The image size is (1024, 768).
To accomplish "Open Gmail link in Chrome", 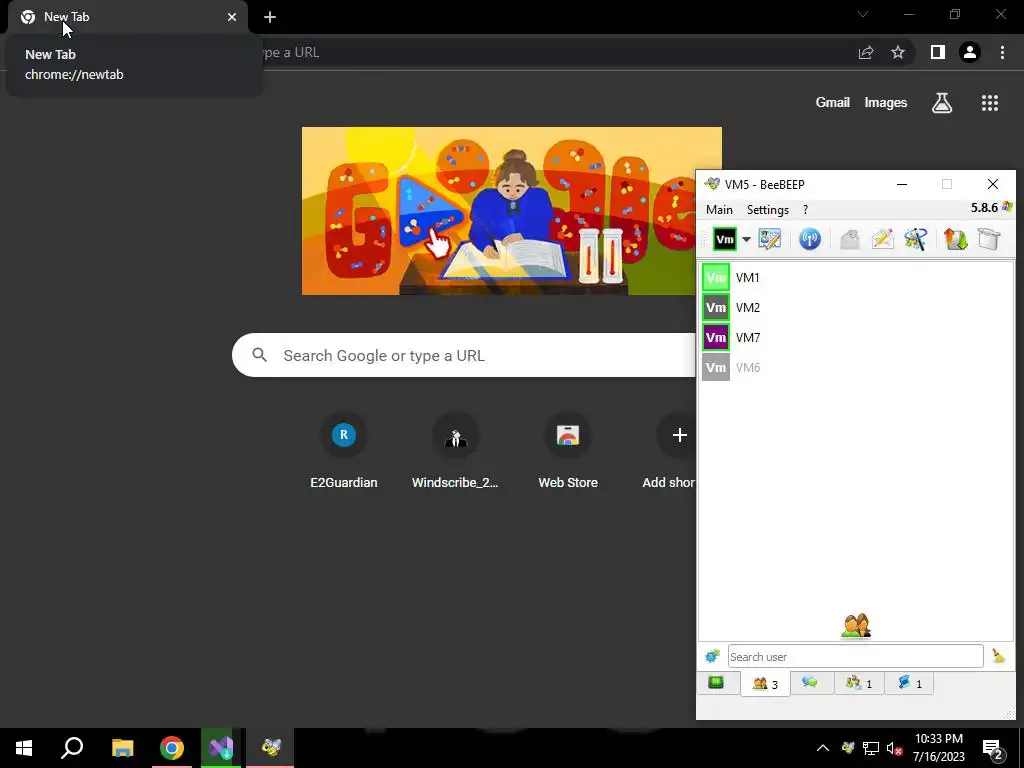I will pyautogui.click(x=833, y=103).
